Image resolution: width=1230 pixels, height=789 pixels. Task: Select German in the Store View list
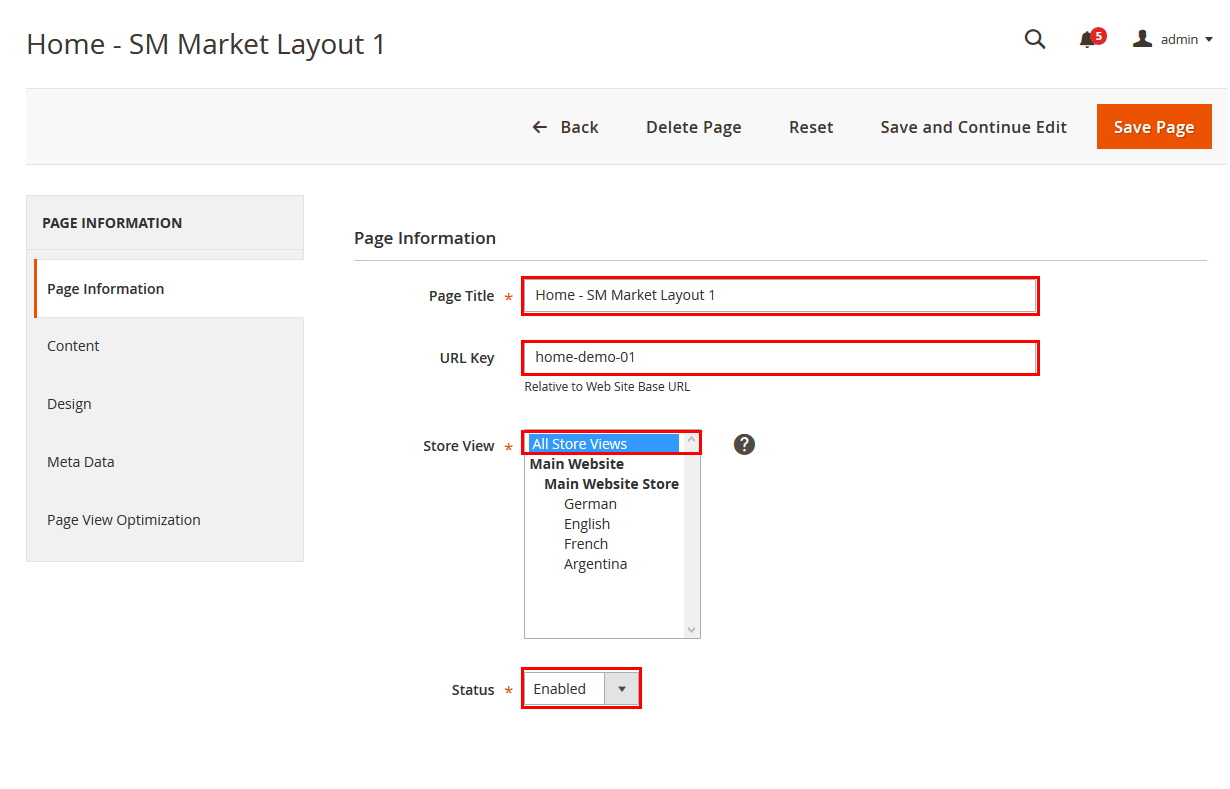590,504
